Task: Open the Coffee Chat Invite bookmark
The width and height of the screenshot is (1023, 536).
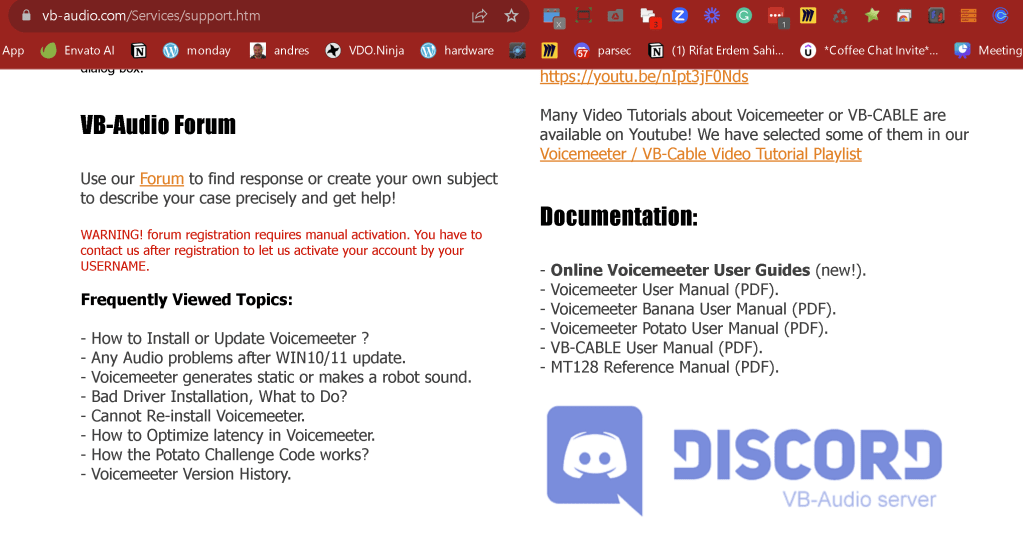Action: pos(869,50)
